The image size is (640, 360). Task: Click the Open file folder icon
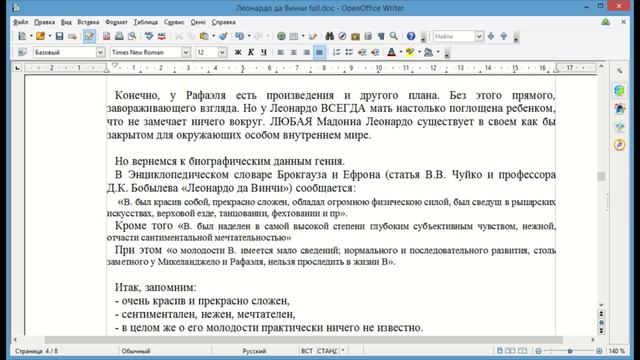pyautogui.click(x=40, y=36)
